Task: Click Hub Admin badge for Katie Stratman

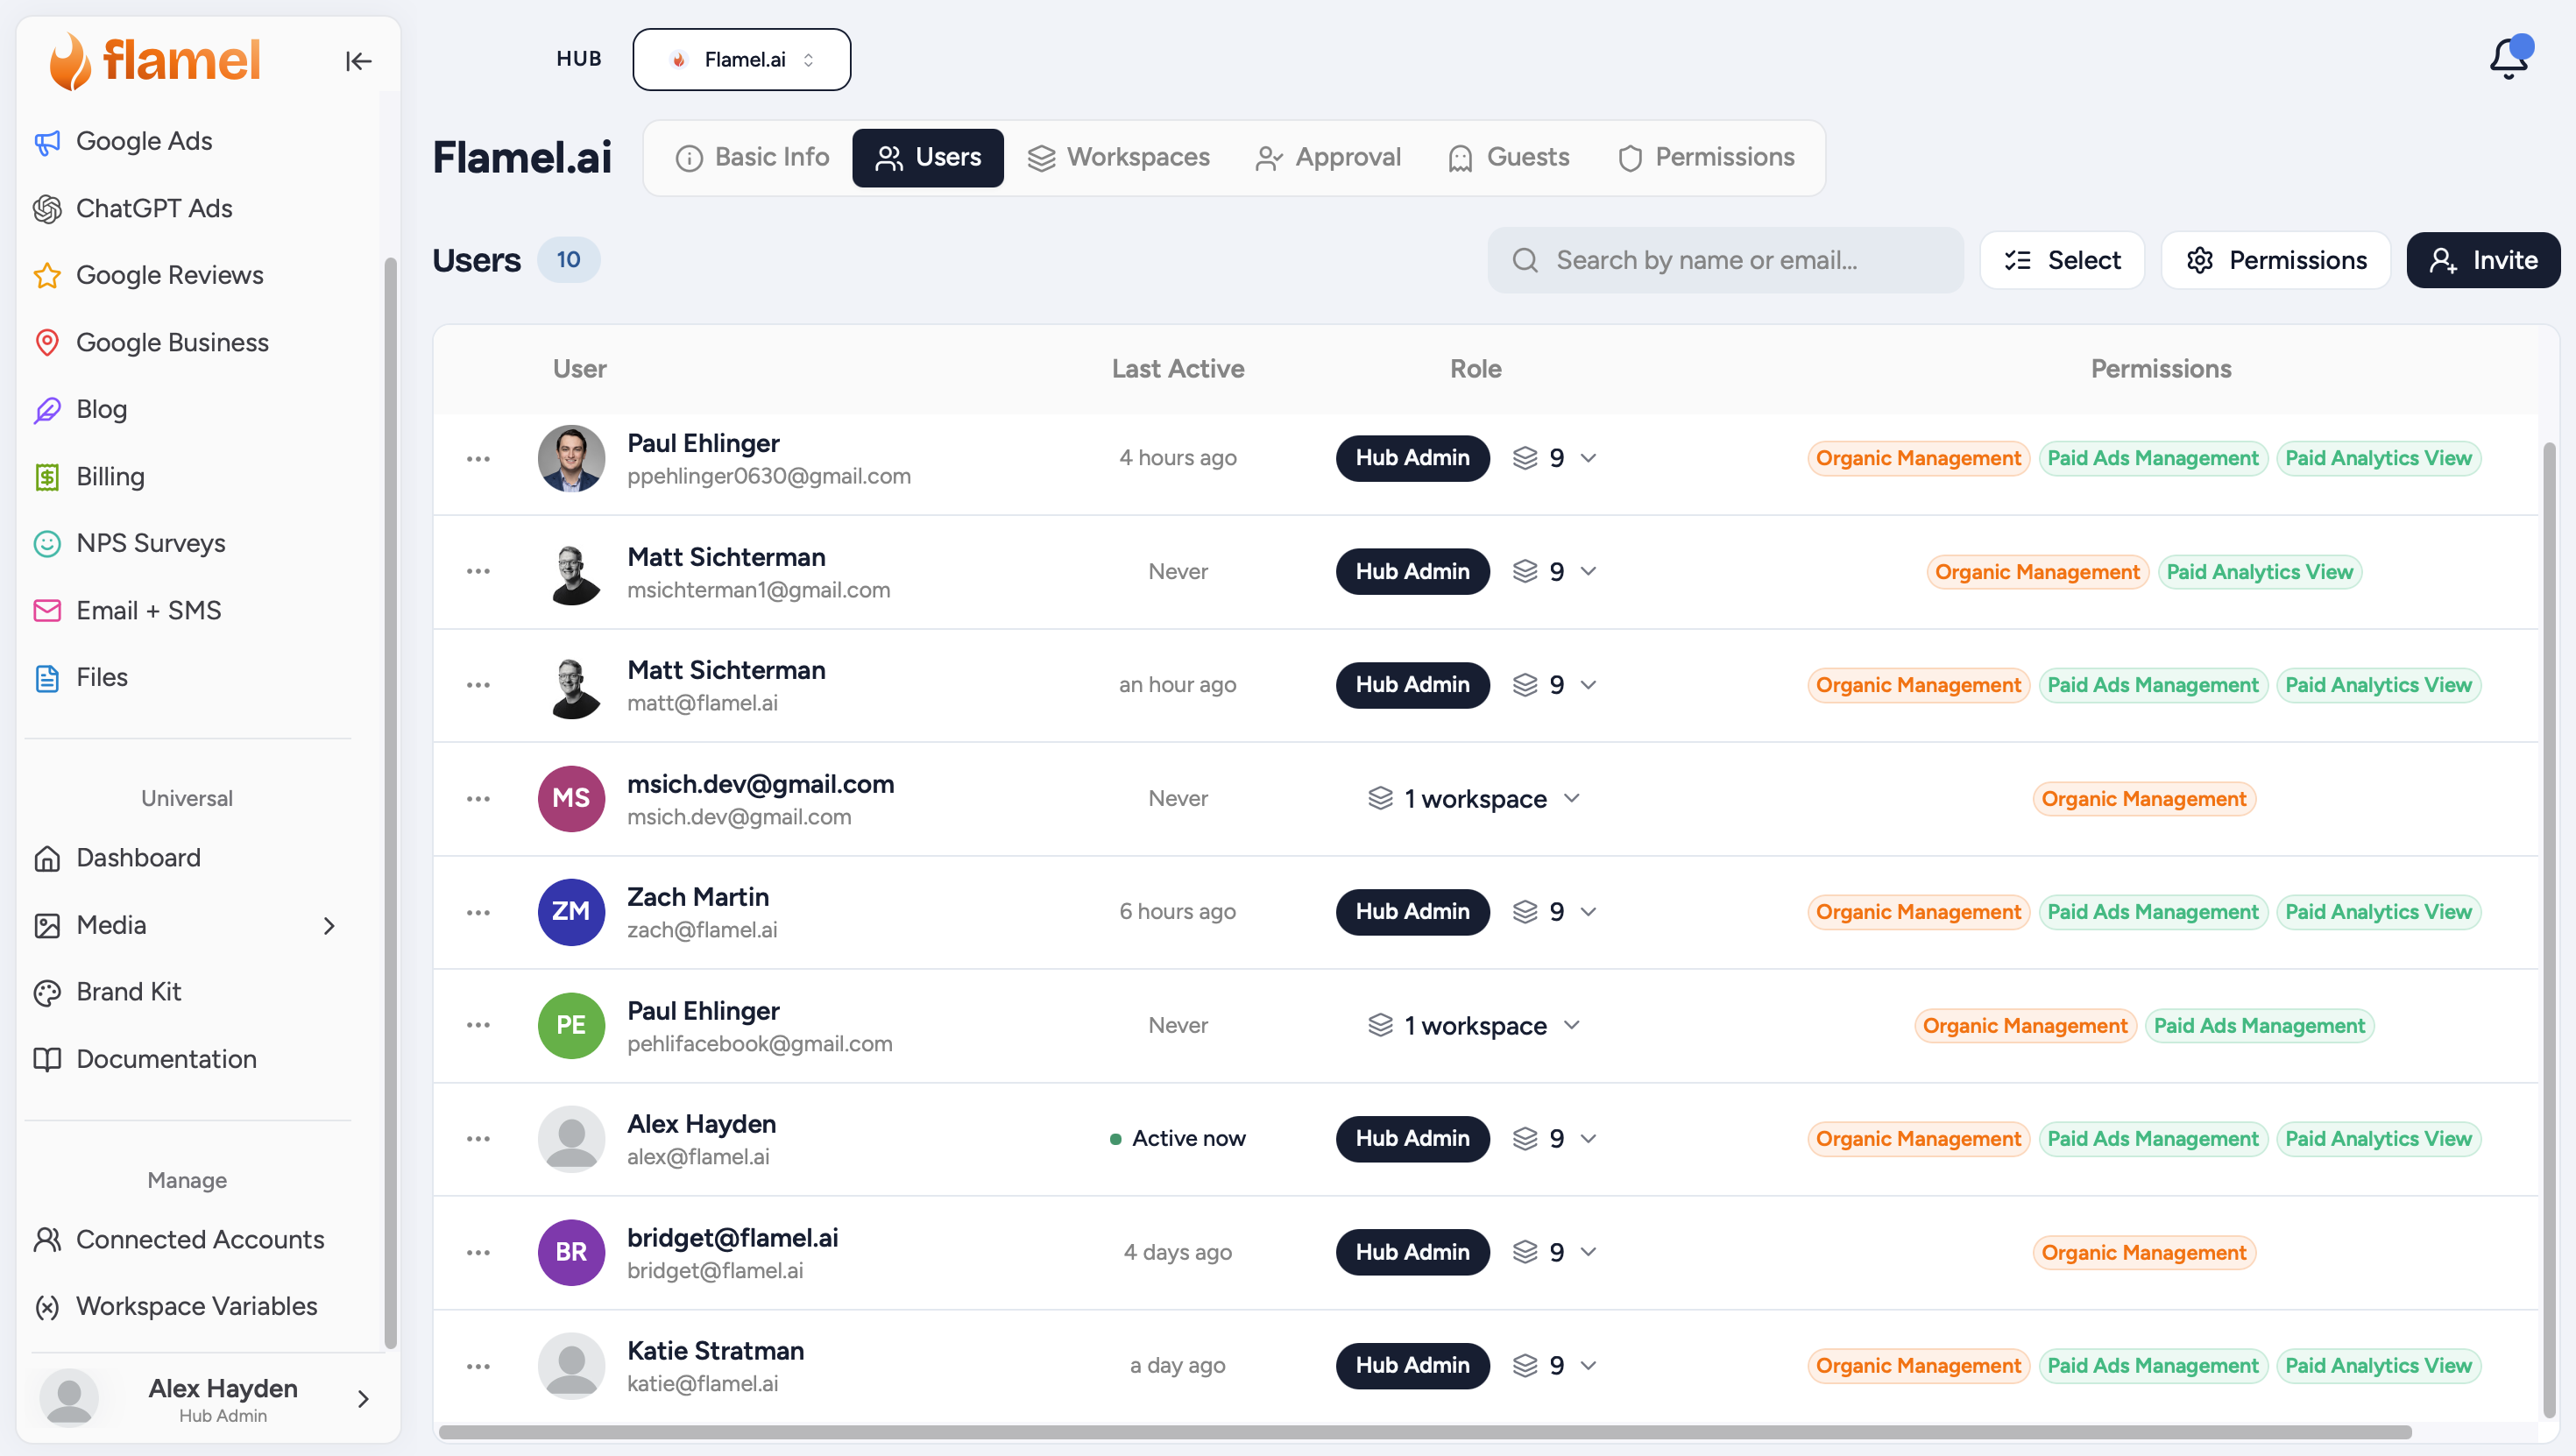Action: tap(1412, 1366)
